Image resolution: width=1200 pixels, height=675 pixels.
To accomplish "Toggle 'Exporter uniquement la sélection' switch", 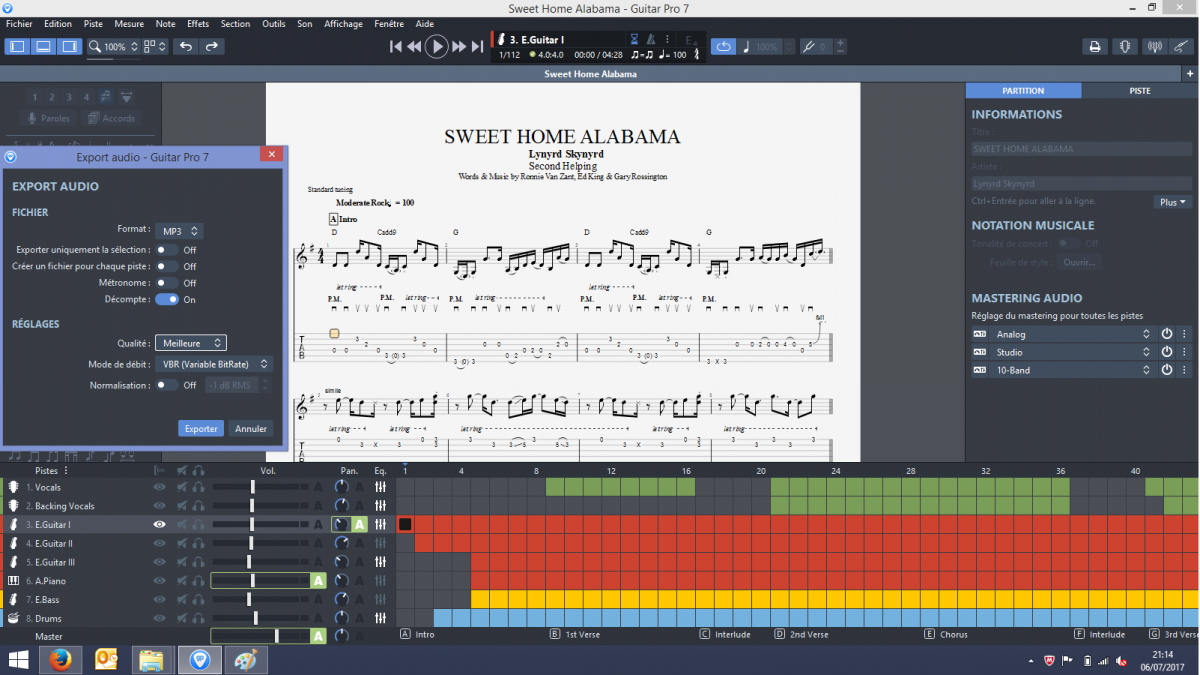I will [166, 250].
